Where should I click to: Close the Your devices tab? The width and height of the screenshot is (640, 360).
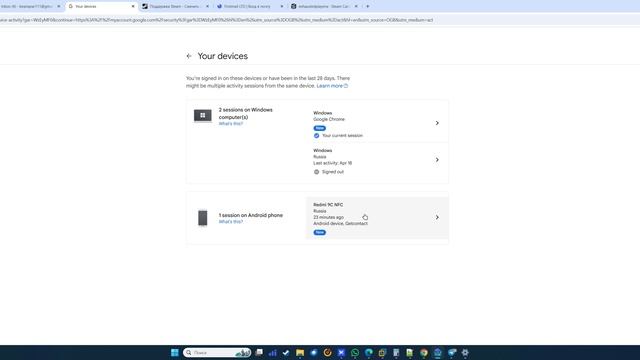point(133,7)
